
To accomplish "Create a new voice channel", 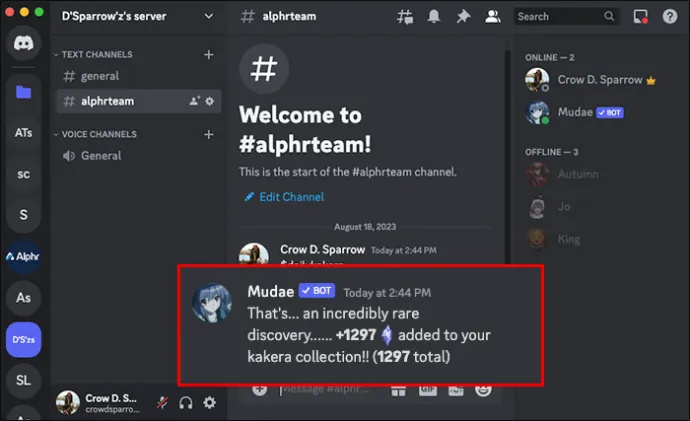I will coord(209,134).
